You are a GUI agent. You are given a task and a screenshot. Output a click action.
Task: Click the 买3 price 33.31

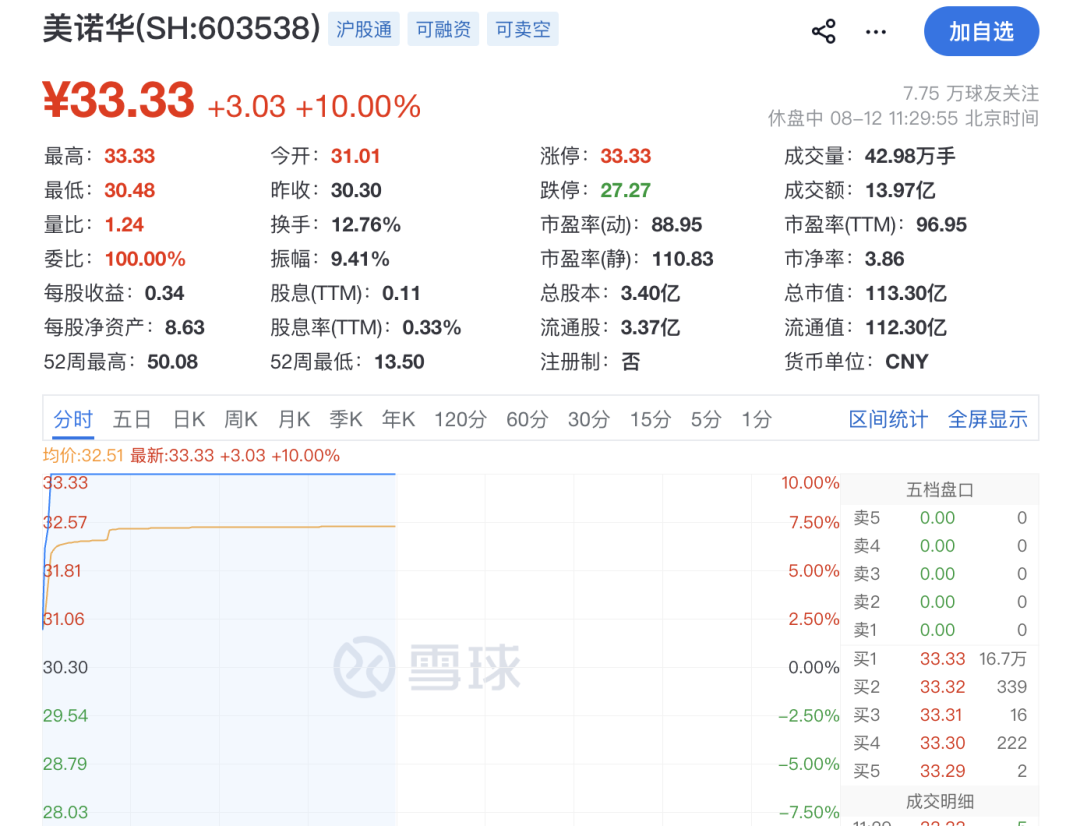point(941,715)
